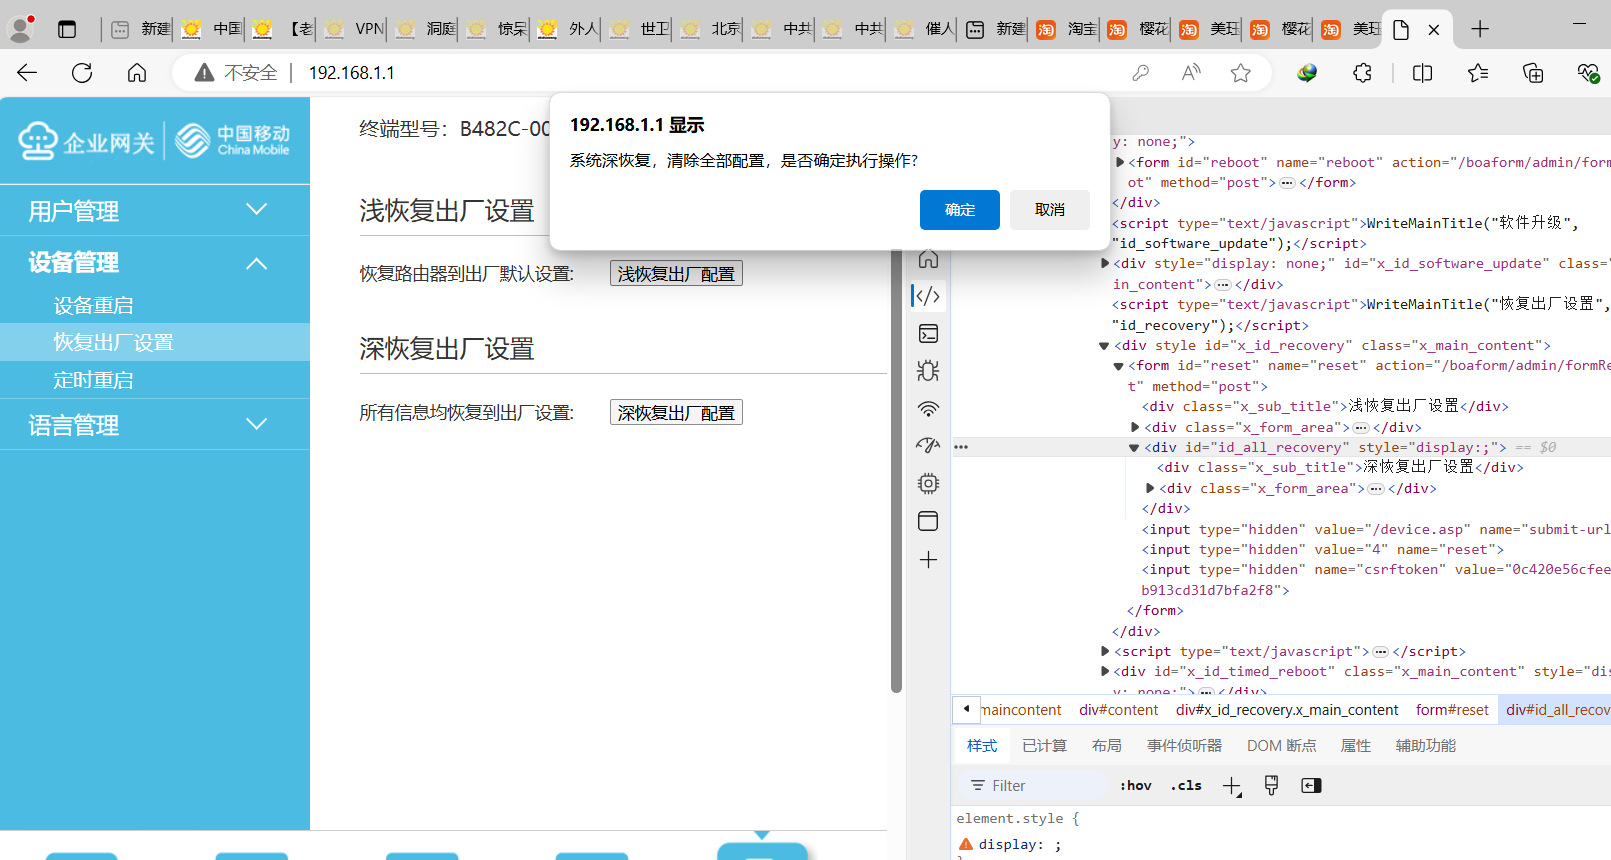This screenshot has width=1611, height=860.
Task: Open the DevTools Application panel icon
Action: [928, 521]
